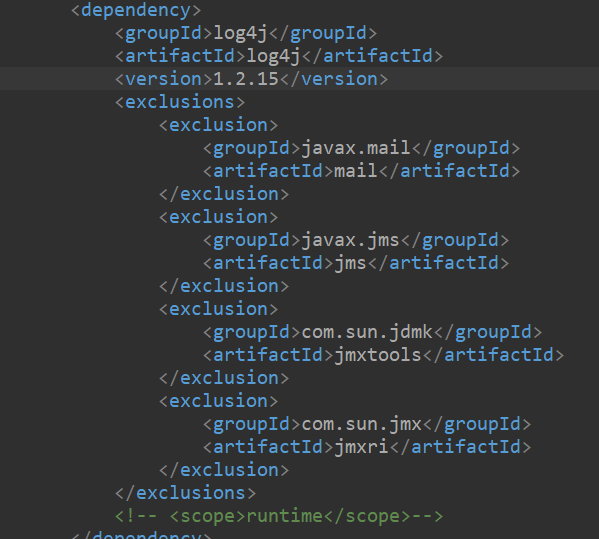Click the jms artifactId value
This screenshot has height=539, width=599.
350,263
